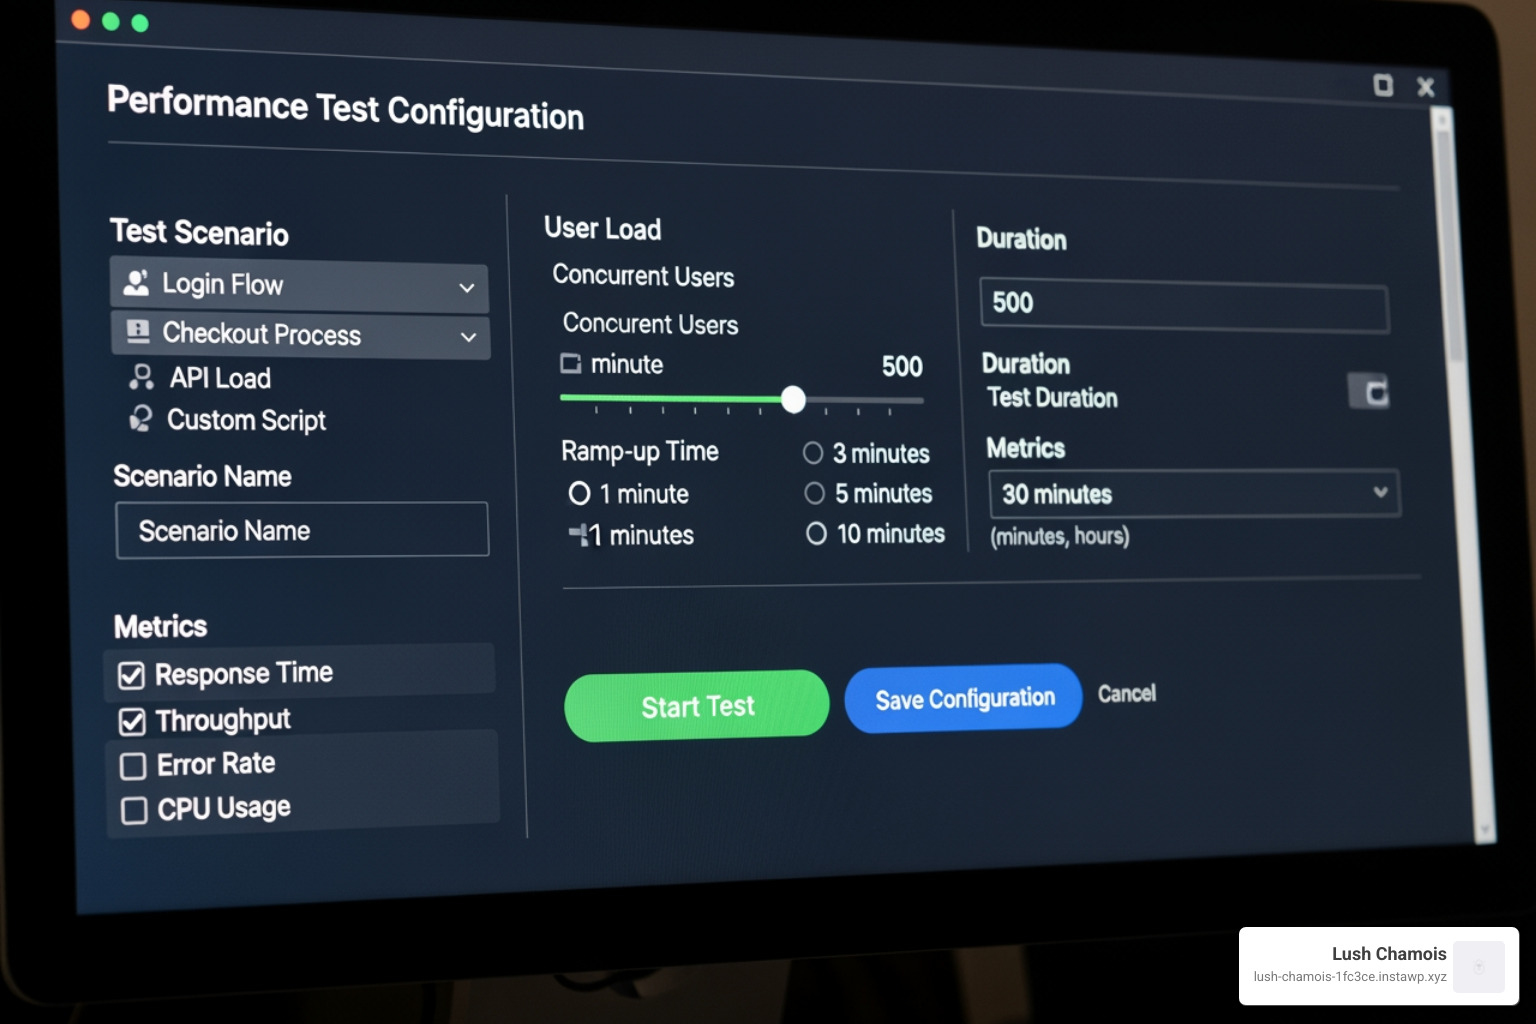Choose the 3 minutes ramp-up option
1536x1024 pixels.
[813, 453]
